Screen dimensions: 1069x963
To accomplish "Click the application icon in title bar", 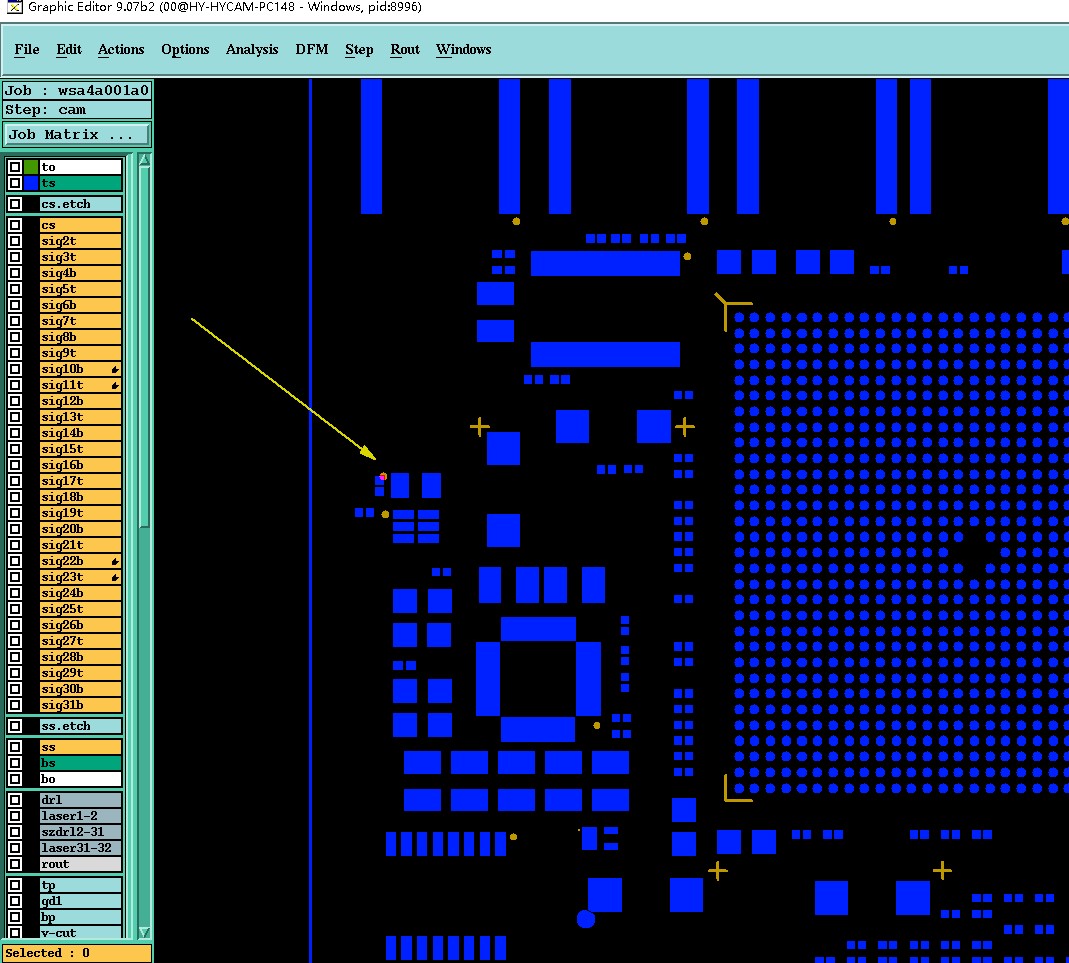I will (x=14, y=7).
